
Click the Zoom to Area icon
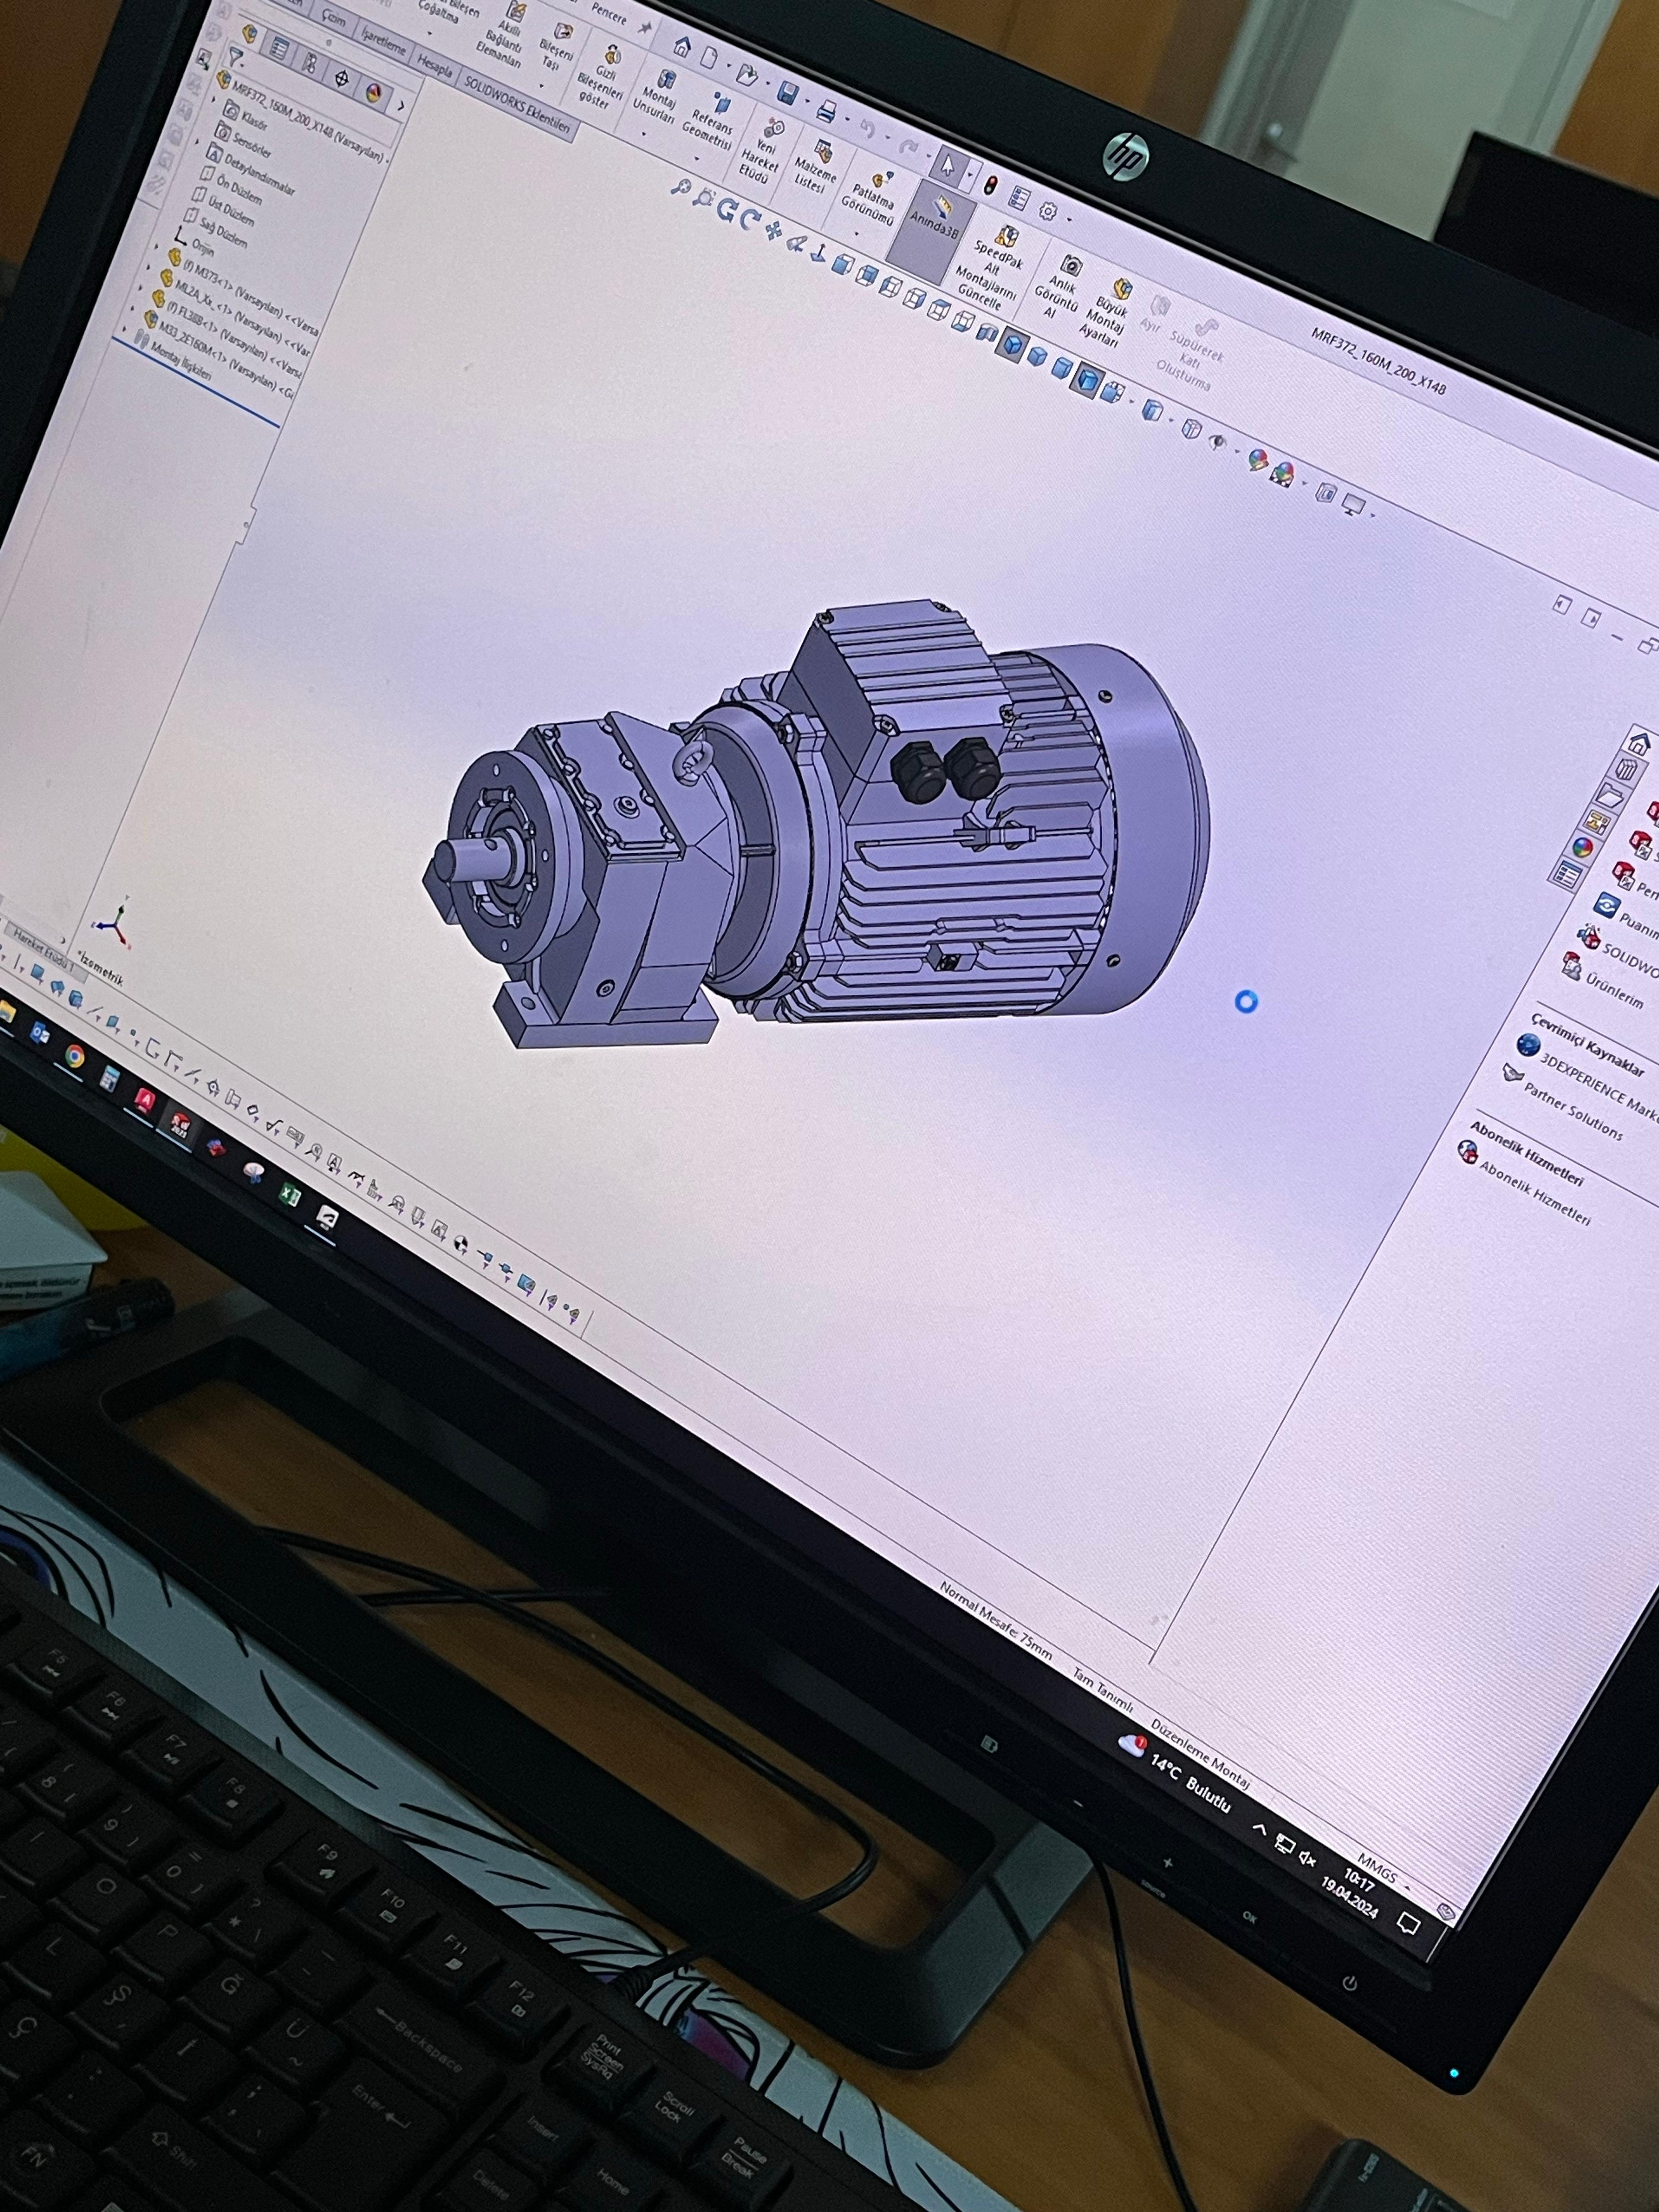tap(704, 198)
